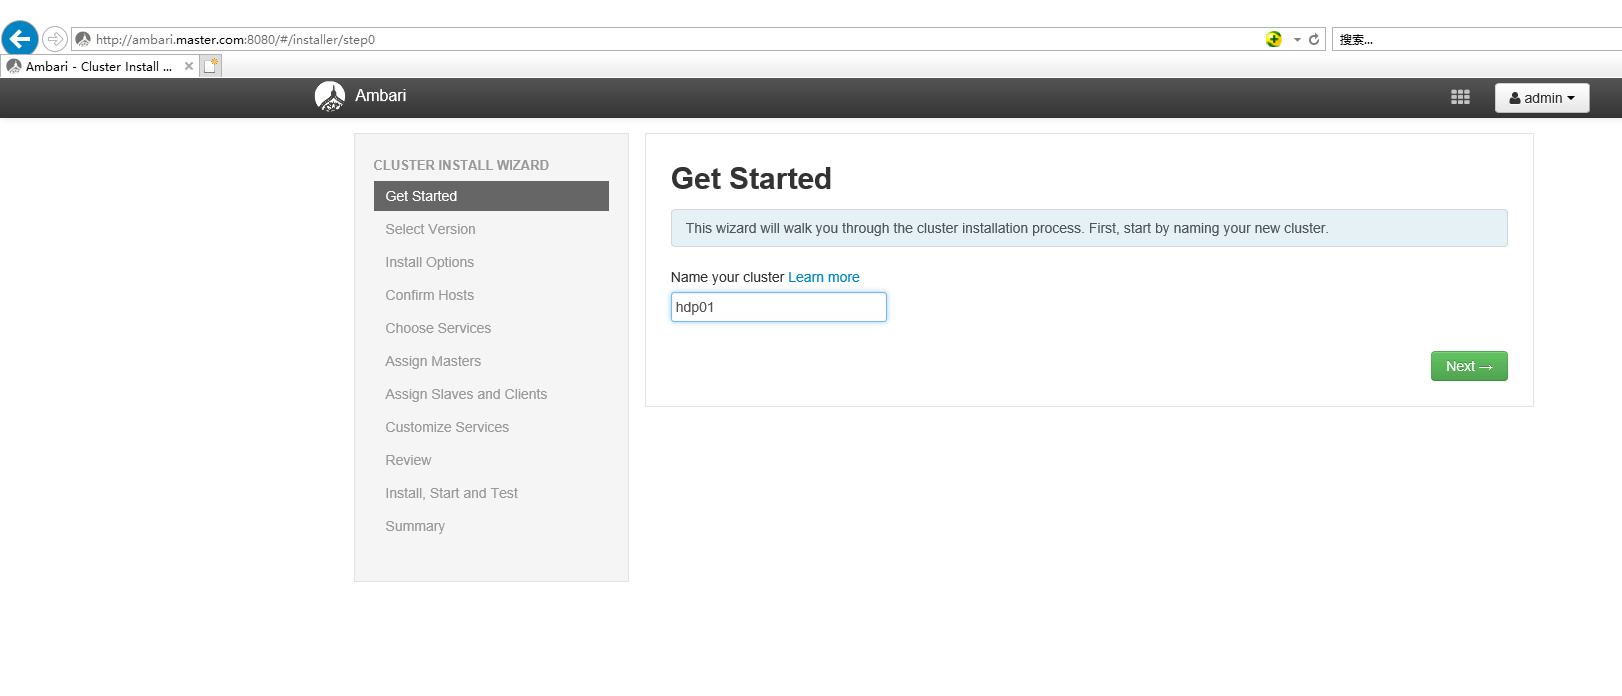Click the CLUSTER INSTALL WIZARD title

461,165
